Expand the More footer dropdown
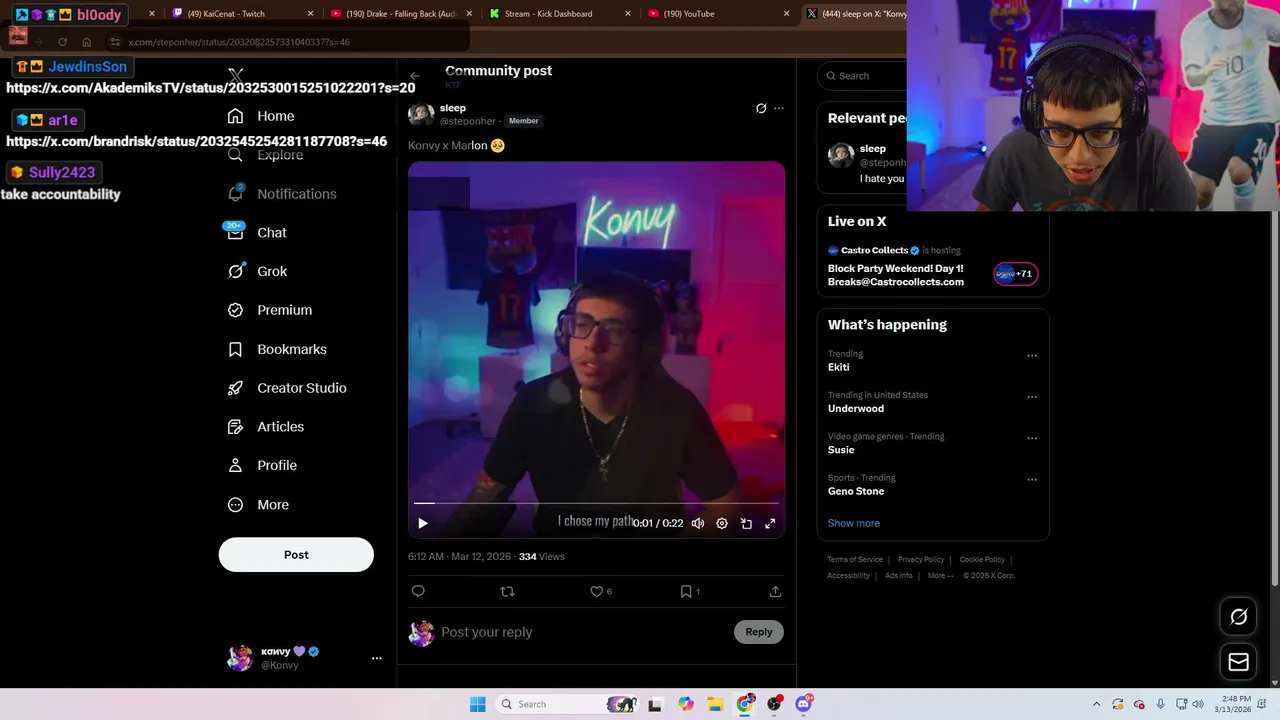The image size is (1280, 720). (940, 575)
